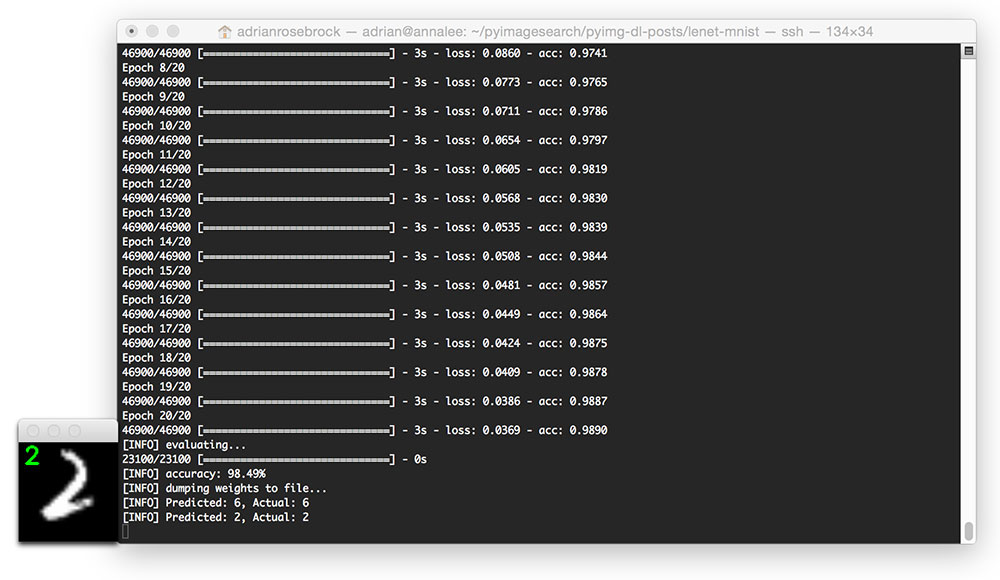Close the terminal window
Viewport: 1000px width, 580px height.
(x=131, y=31)
